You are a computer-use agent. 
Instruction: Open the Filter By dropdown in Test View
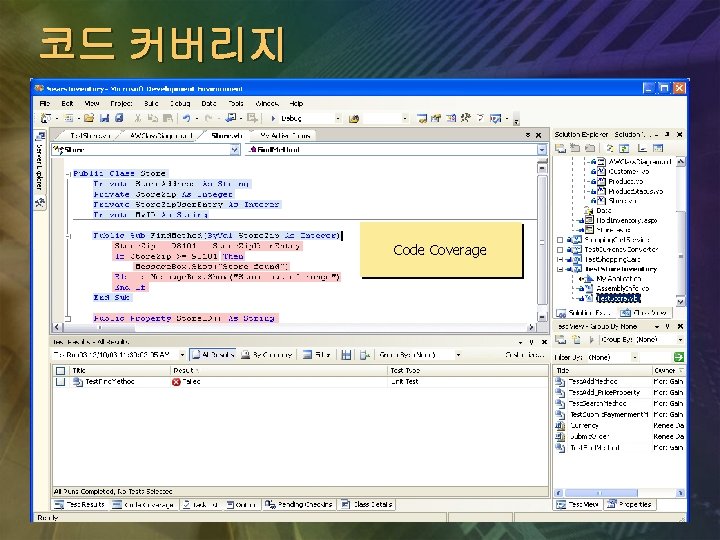coord(634,357)
